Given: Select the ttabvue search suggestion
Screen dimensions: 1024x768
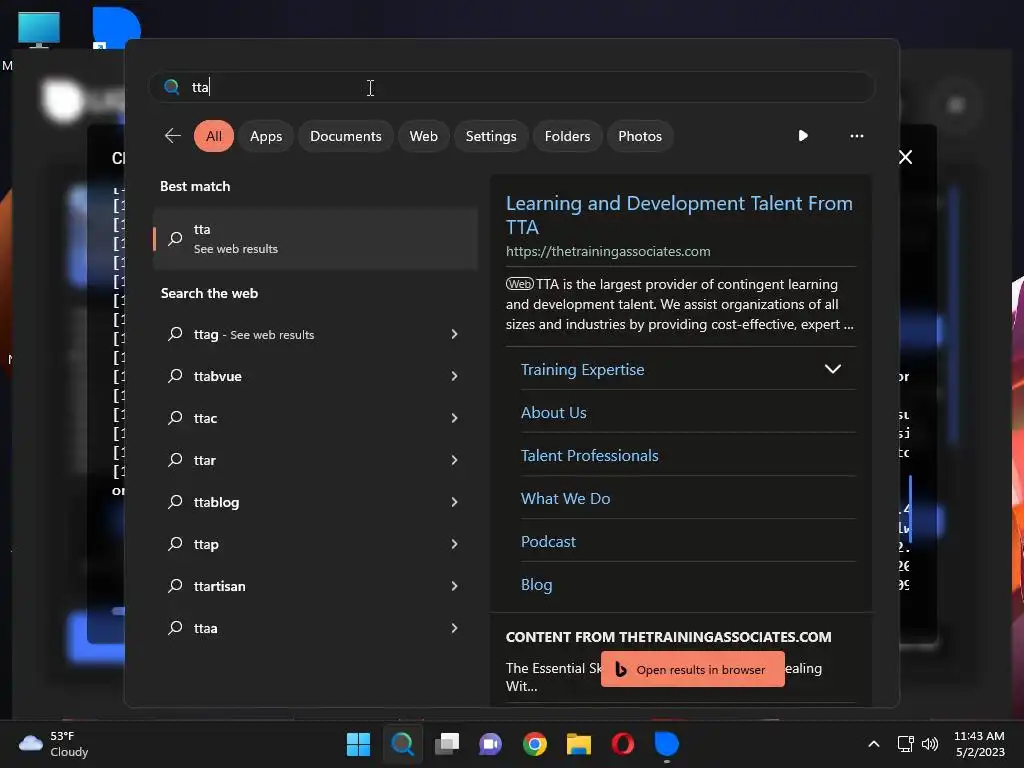Looking at the screenshot, I should (x=315, y=376).
